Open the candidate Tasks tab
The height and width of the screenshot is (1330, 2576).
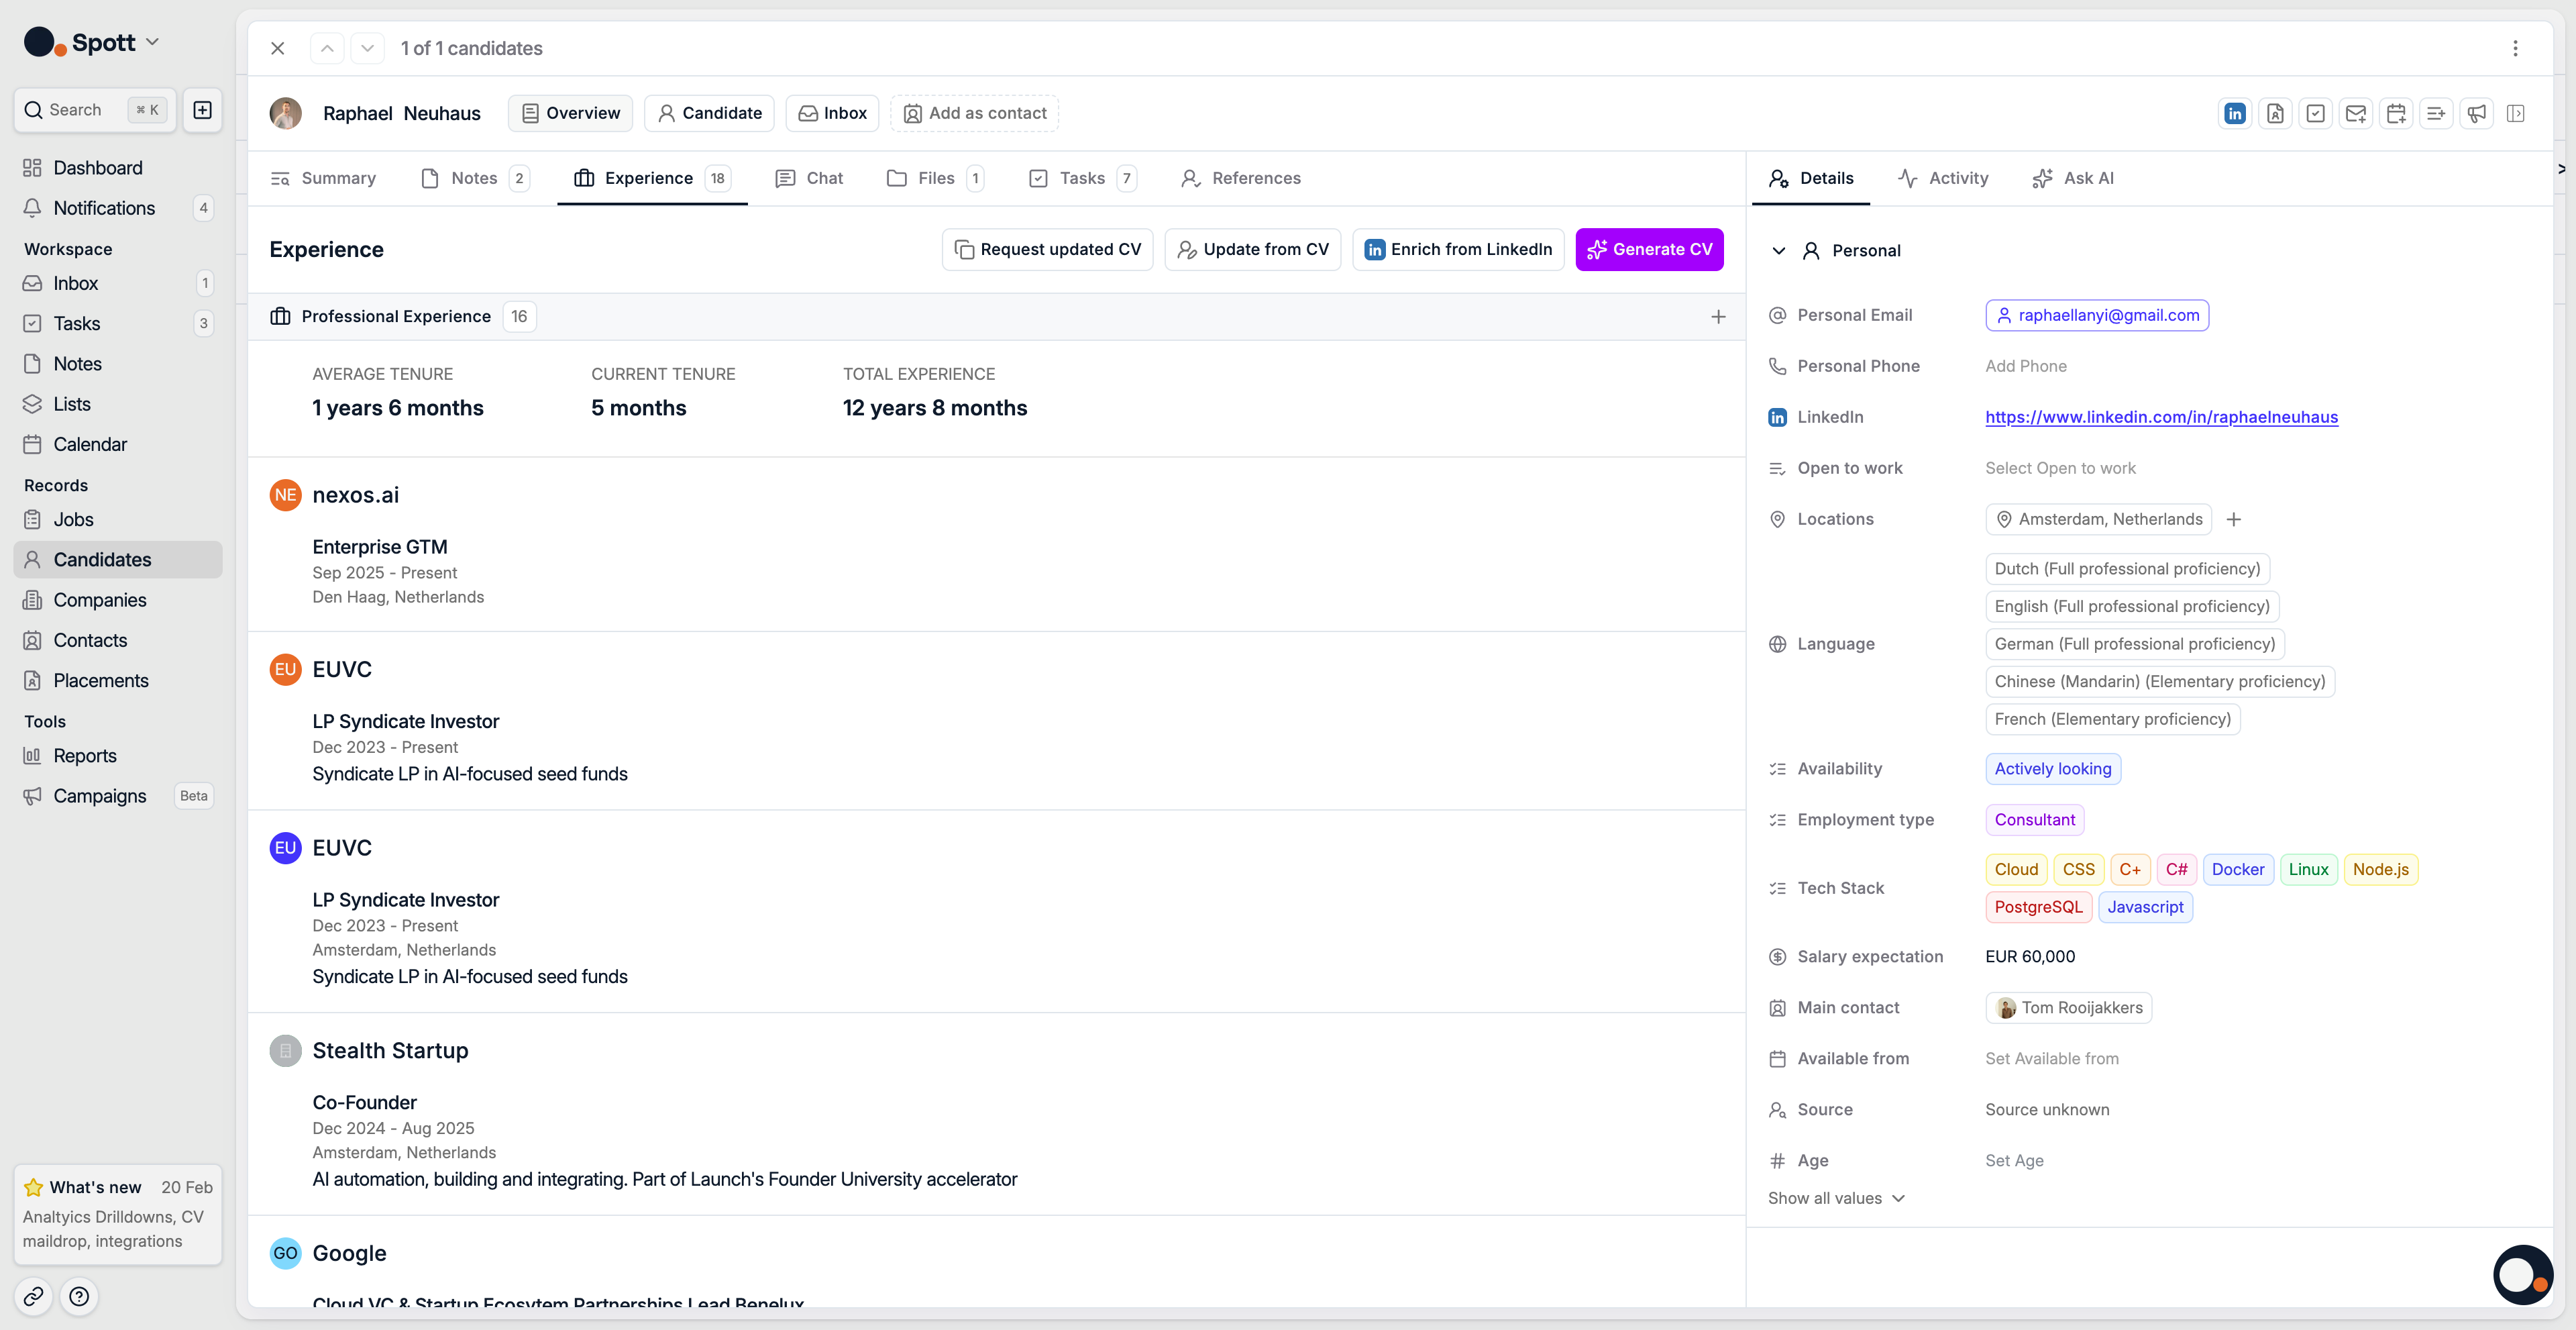[x=1082, y=178]
